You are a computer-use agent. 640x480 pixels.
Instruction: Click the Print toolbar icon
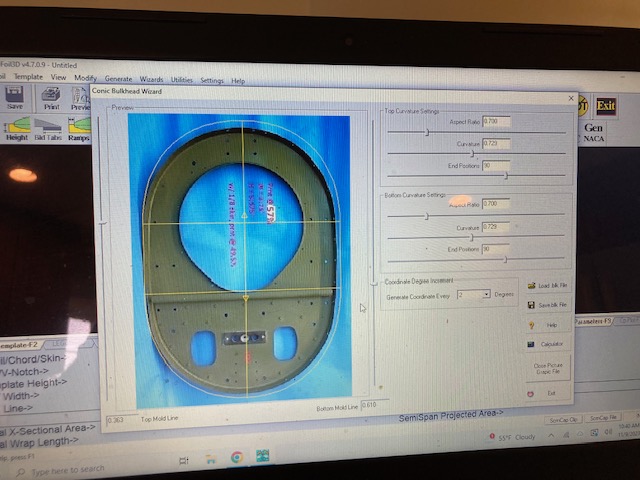tap(50, 97)
